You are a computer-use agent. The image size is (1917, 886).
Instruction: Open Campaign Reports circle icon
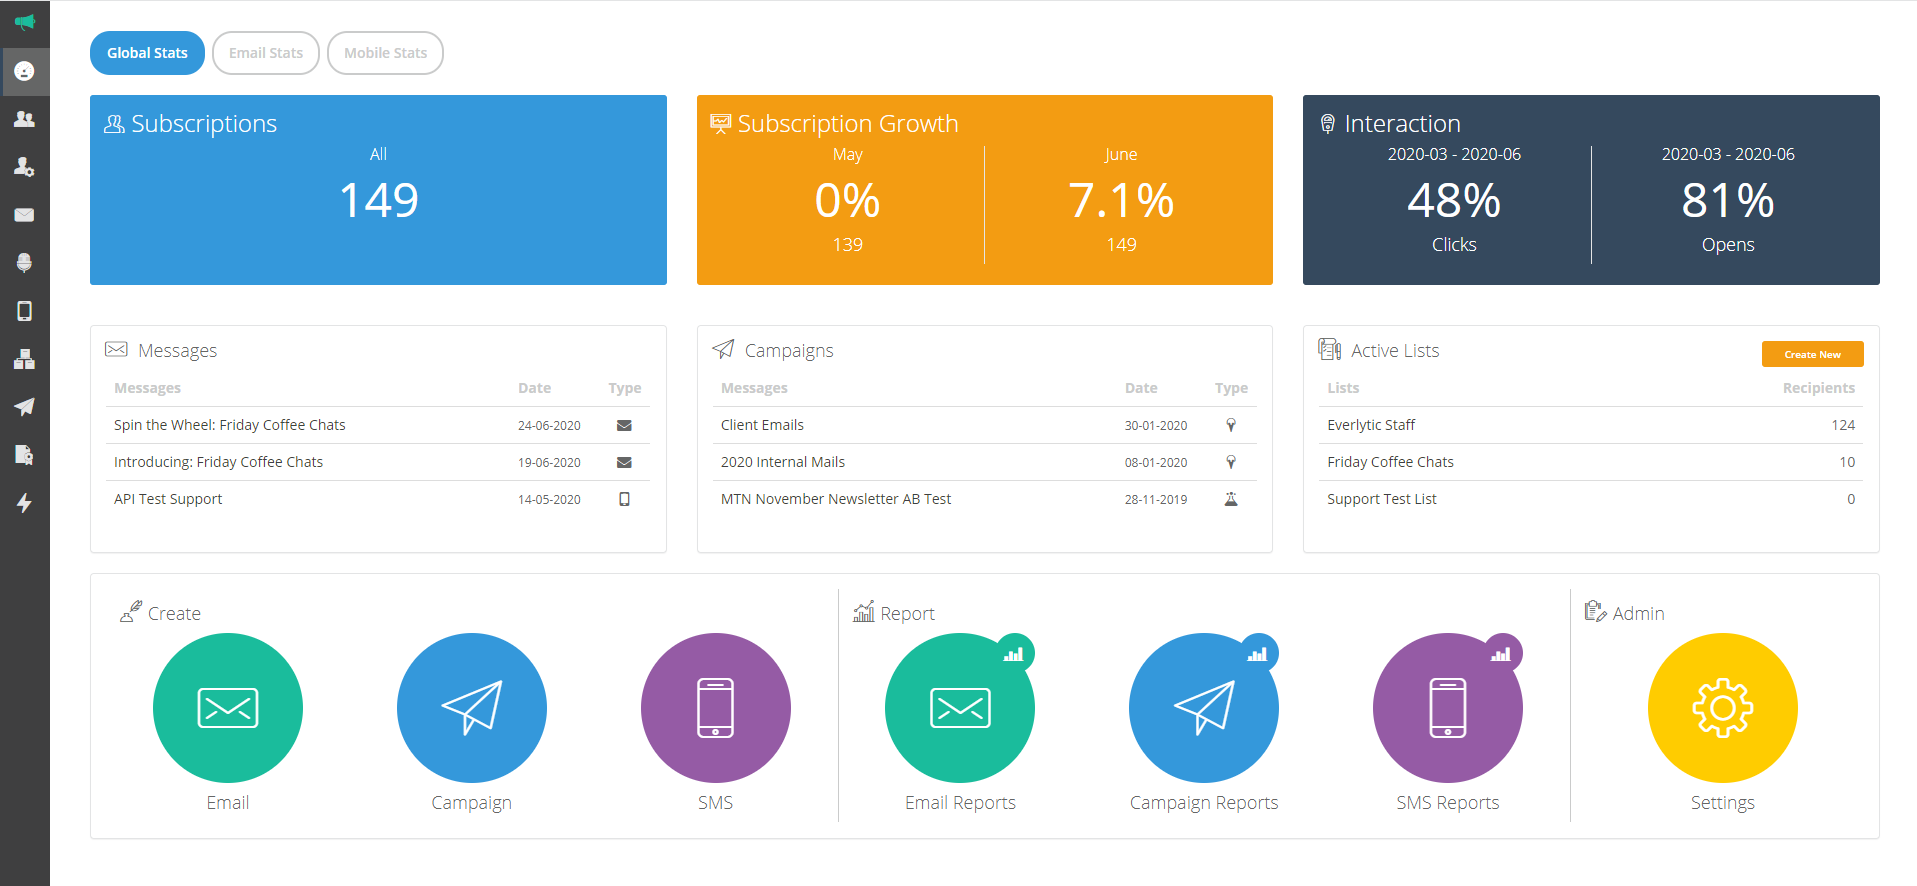[x=1204, y=708]
